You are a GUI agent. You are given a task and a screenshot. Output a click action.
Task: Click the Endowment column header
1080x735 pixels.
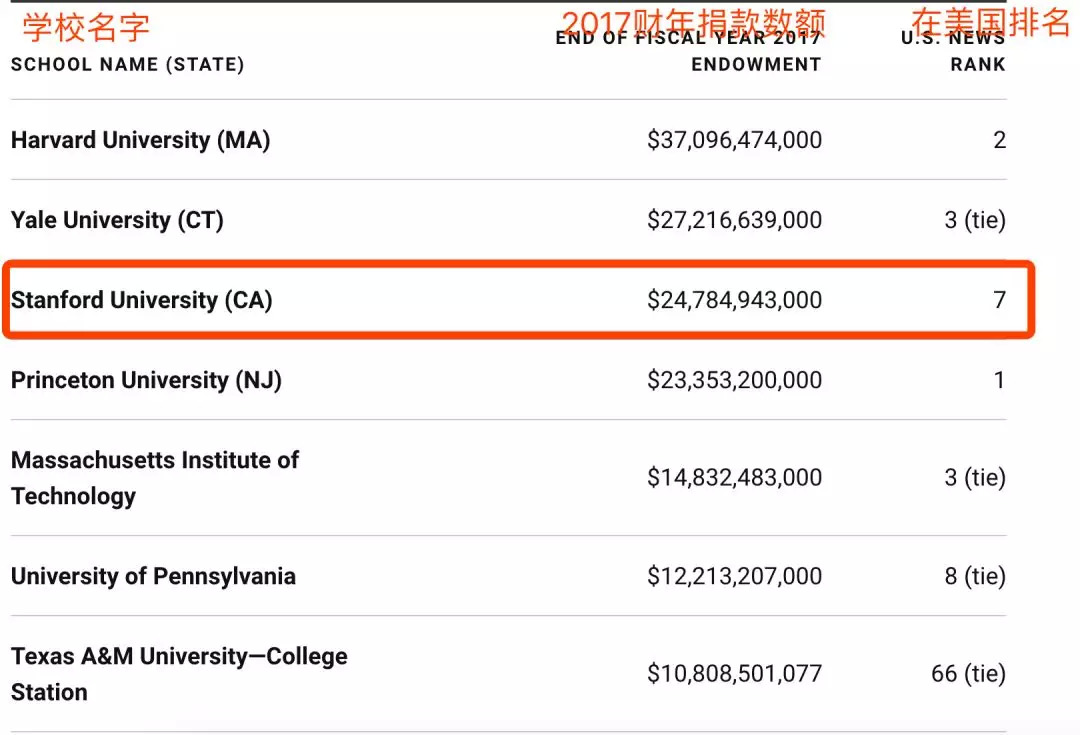(755, 65)
